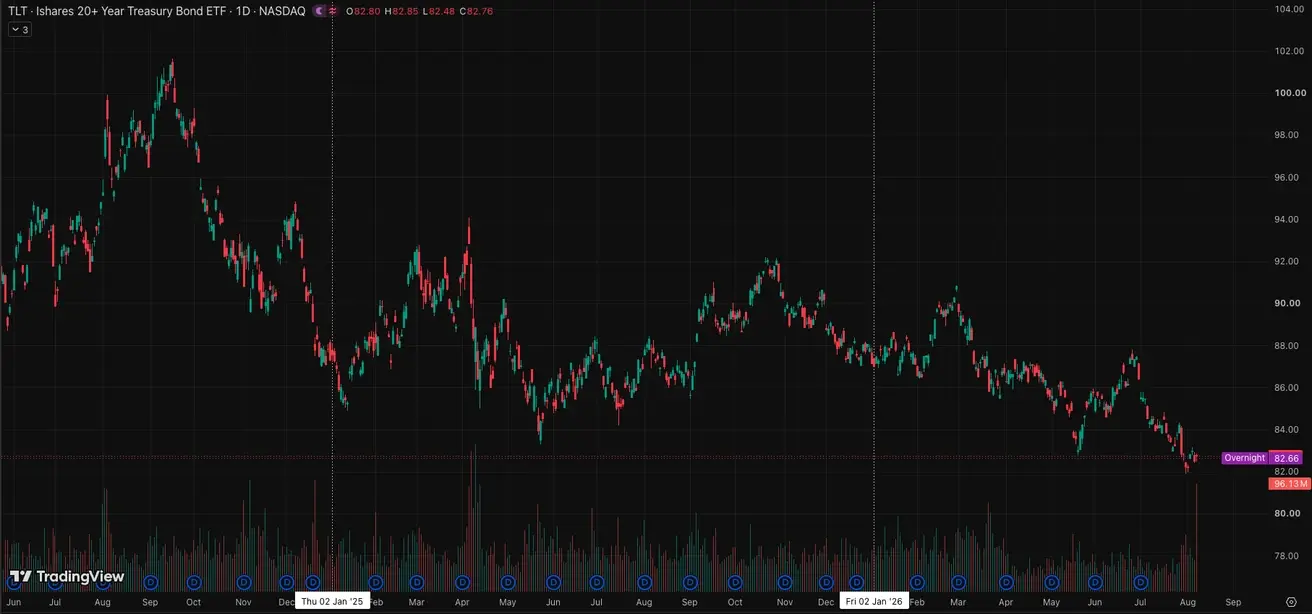
Task: Click the June 2026 dividend marker
Action: [x=1095, y=581]
